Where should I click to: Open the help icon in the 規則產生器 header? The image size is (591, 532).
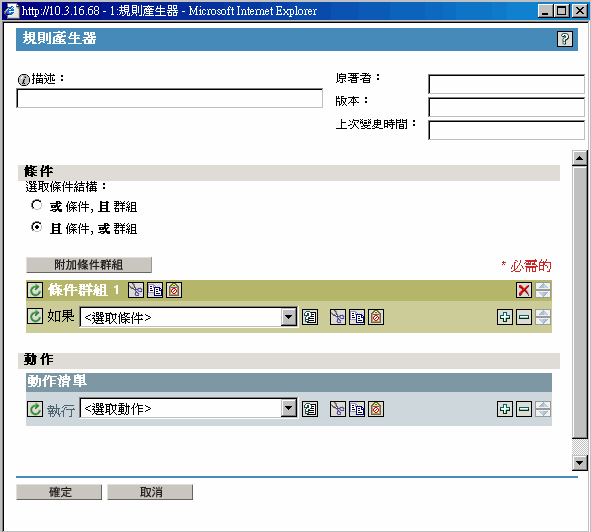(565, 39)
